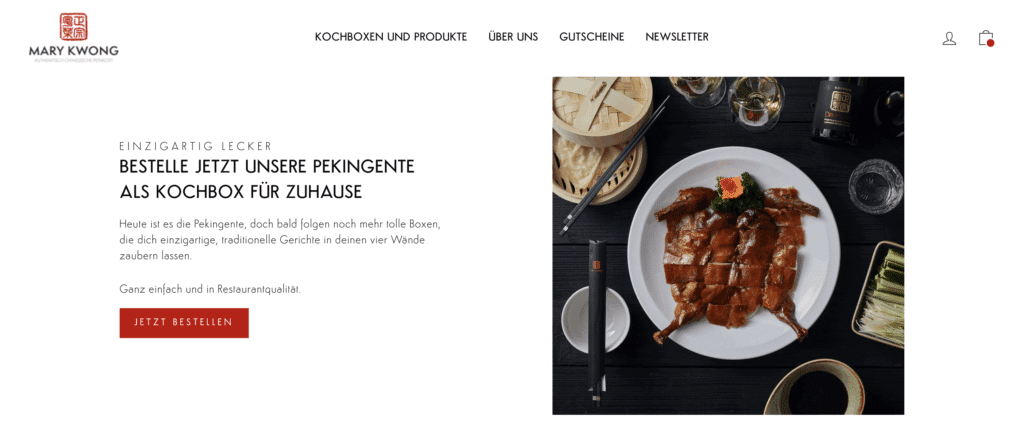Open the shopping cart bag icon
This screenshot has width=1024, height=443.
coord(985,38)
